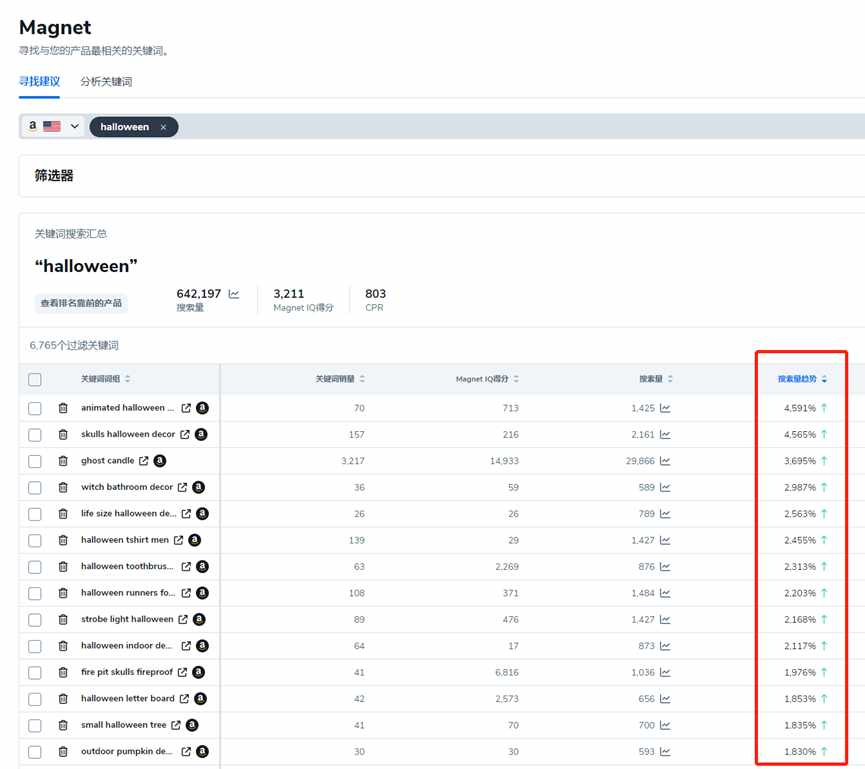865x769 pixels.
Task: Click the halloween tshirt men keyword
Action: click(x=125, y=540)
